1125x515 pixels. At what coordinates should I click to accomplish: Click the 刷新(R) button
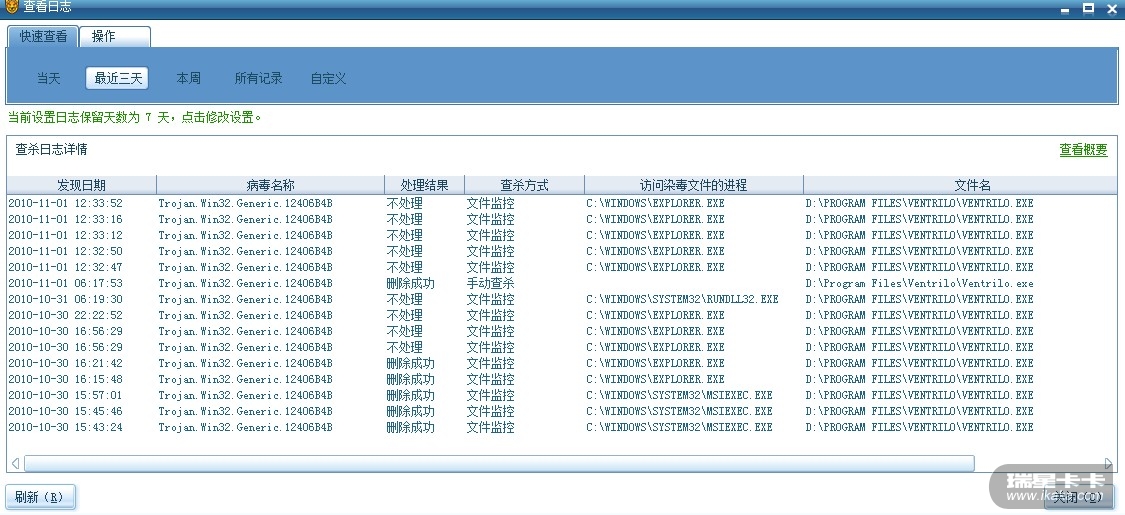point(40,496)
